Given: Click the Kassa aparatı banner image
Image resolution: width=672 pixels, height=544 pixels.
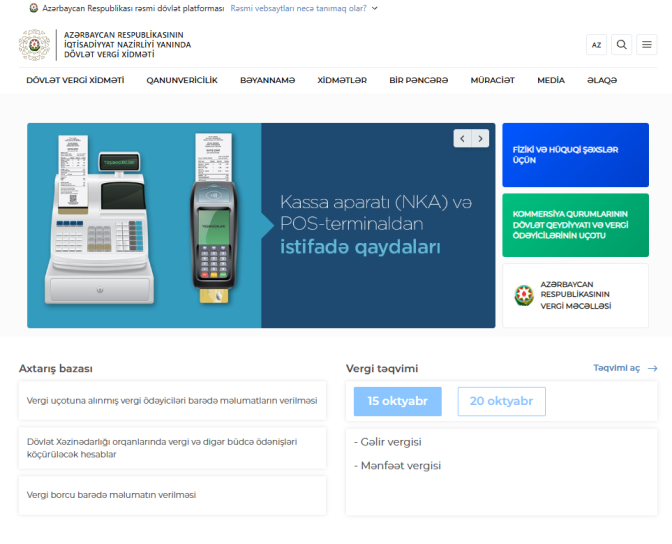Looking at the screenshot, I should pos(261,225).
